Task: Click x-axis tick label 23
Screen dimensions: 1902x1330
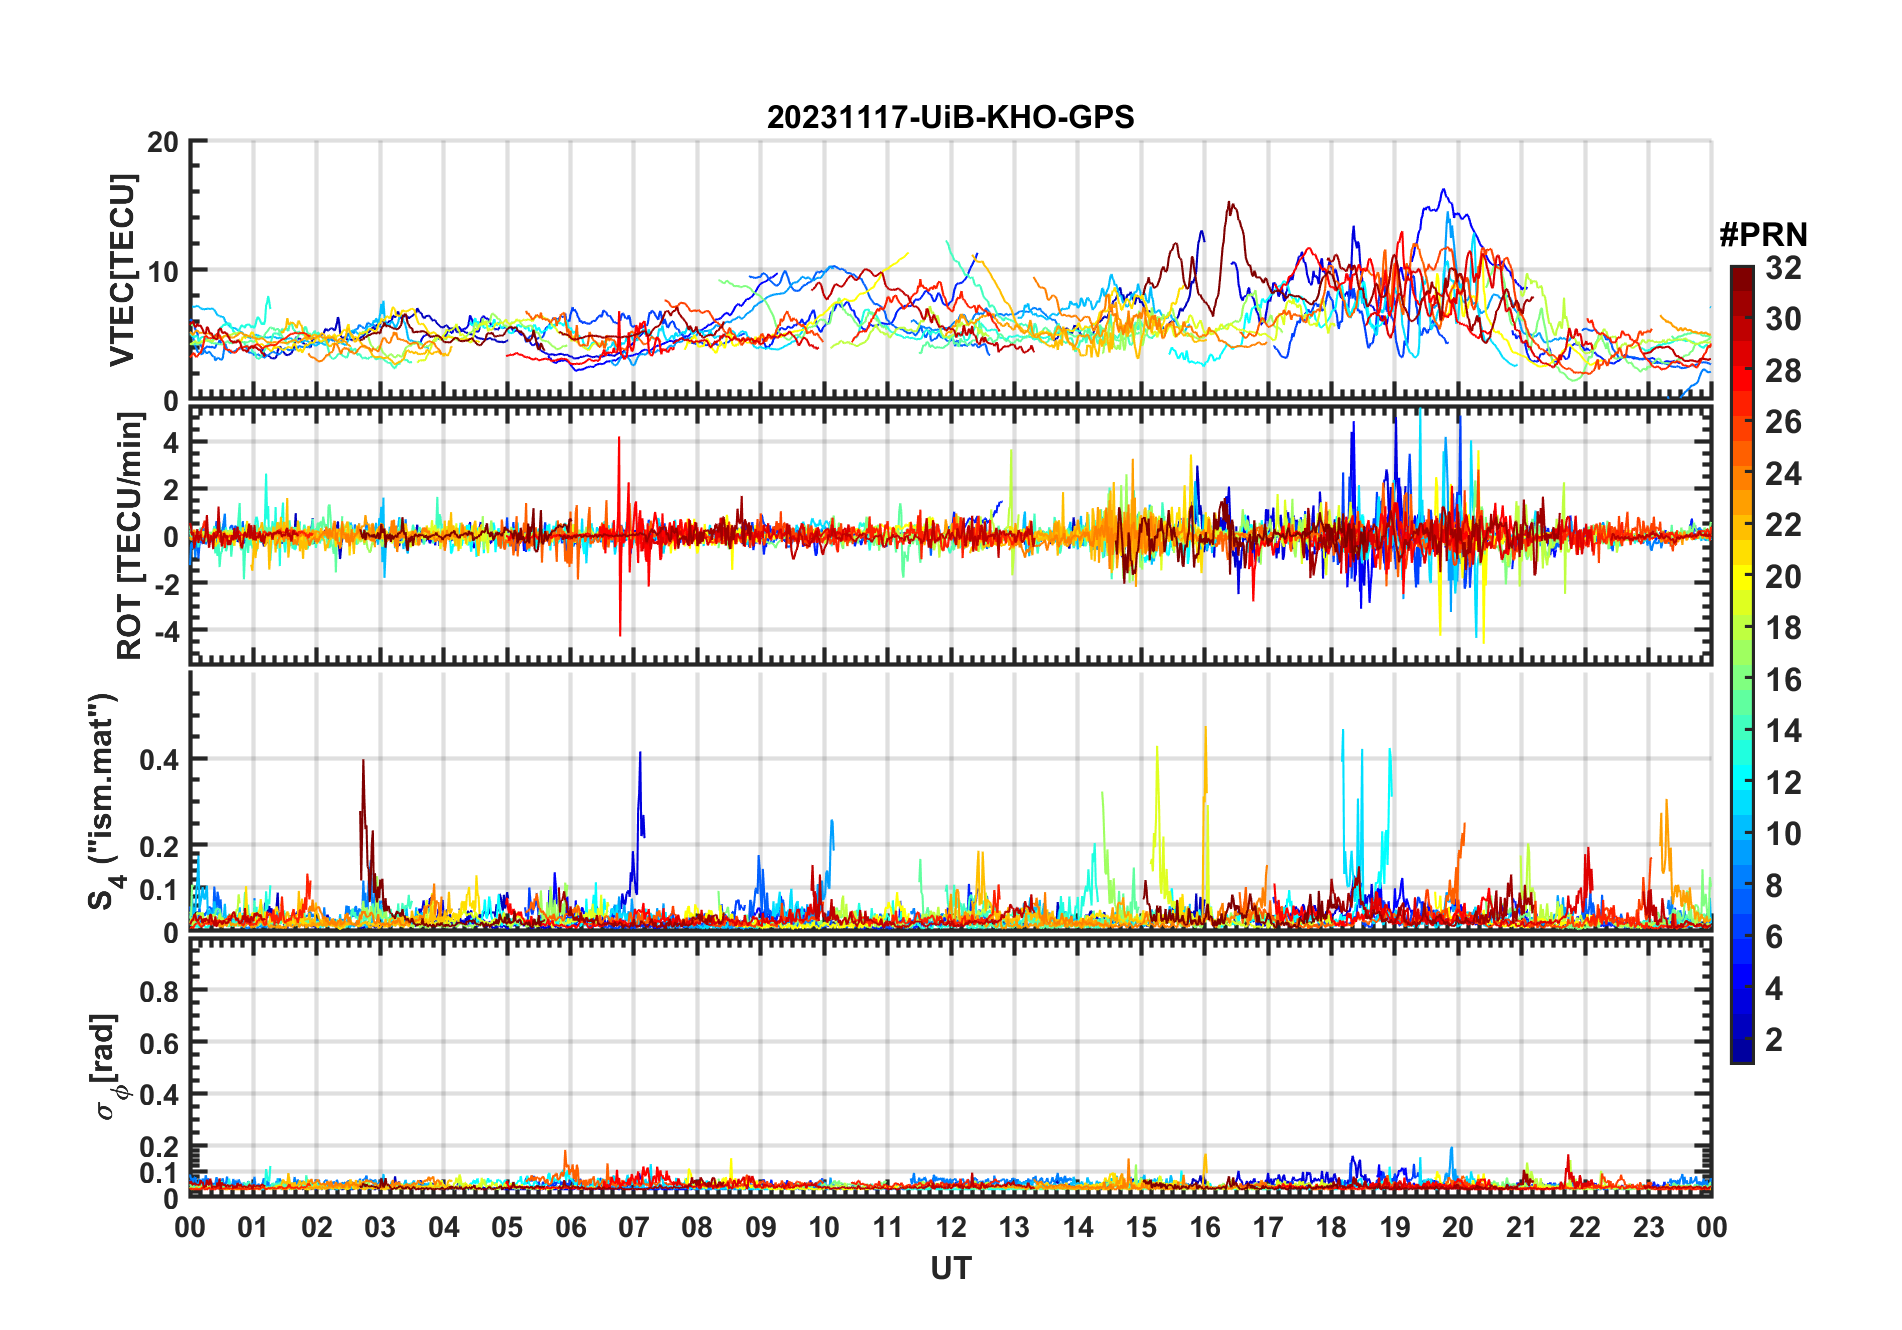Action: pyautogui.click(x=1648, y=1227)
